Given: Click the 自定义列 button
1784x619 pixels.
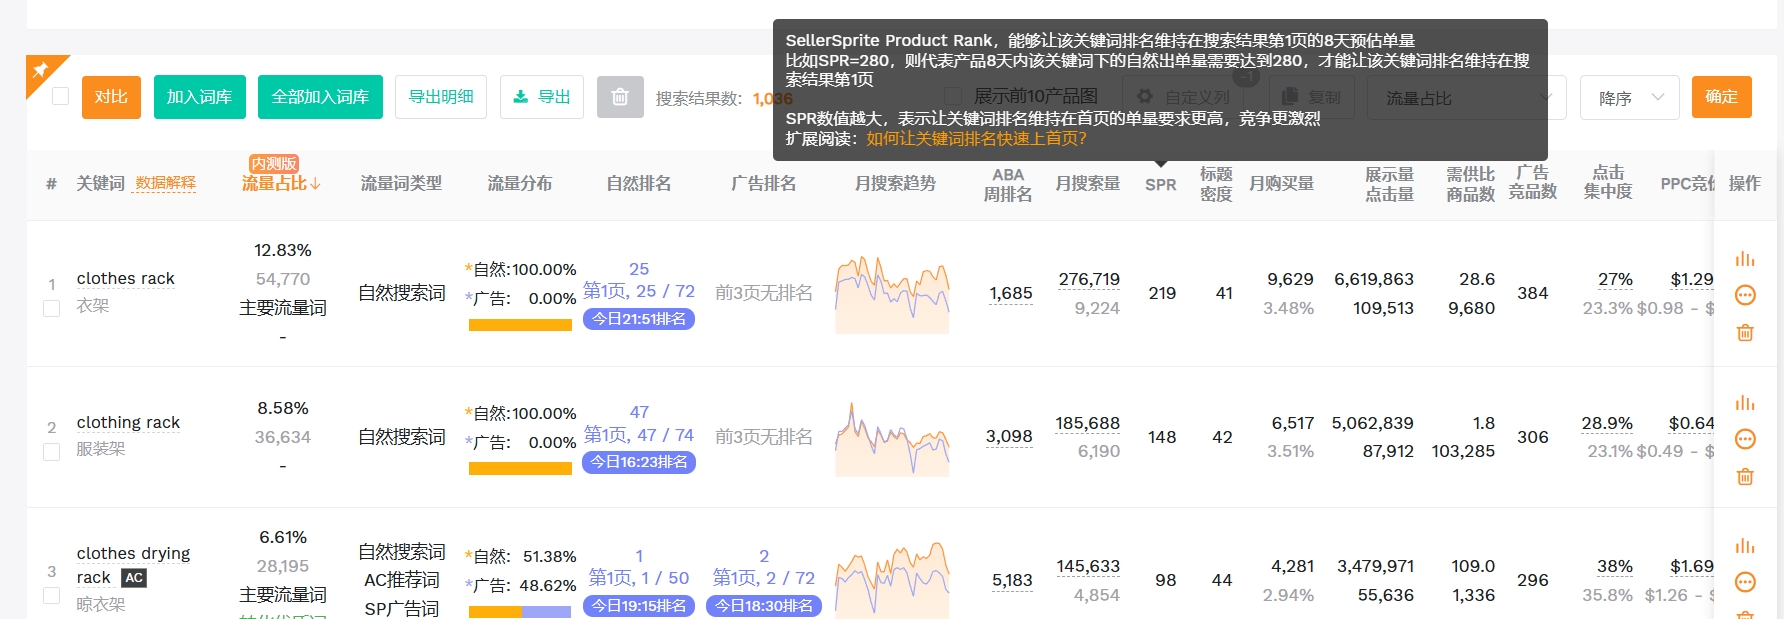Looking at the screenshot, I should (x=1184, y=97).
